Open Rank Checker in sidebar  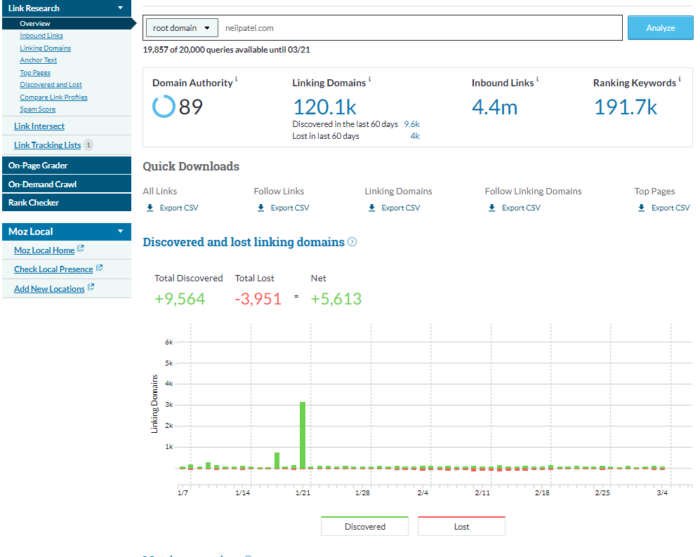[x=33, y=202]
